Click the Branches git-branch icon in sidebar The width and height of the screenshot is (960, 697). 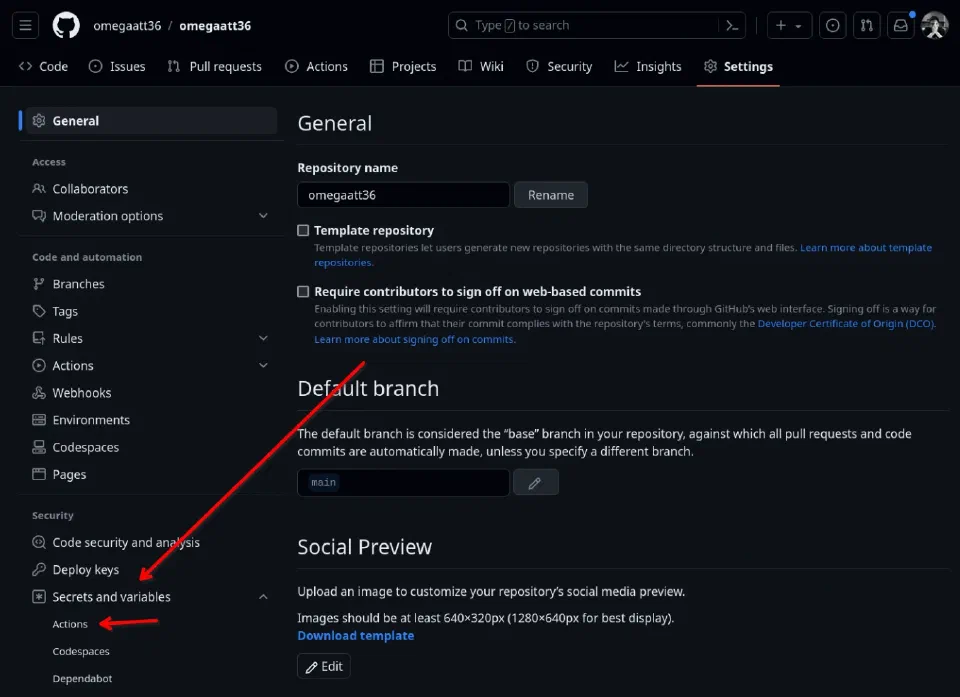[39, 284]
